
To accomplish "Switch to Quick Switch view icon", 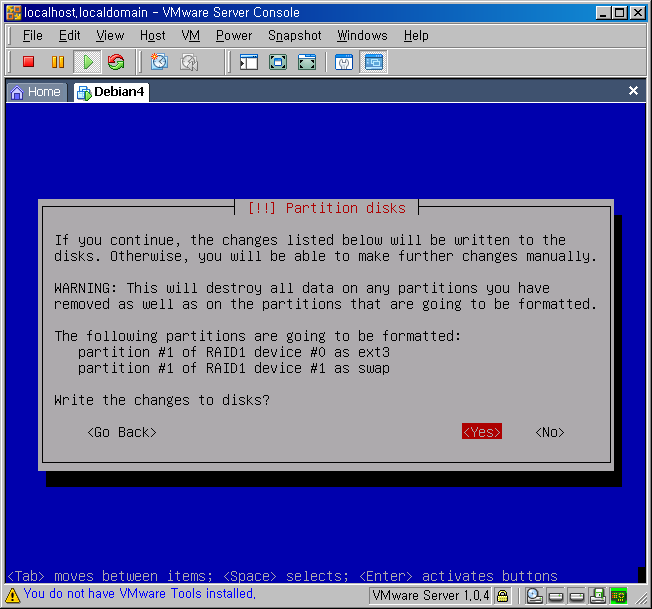I will click(307, 62).
